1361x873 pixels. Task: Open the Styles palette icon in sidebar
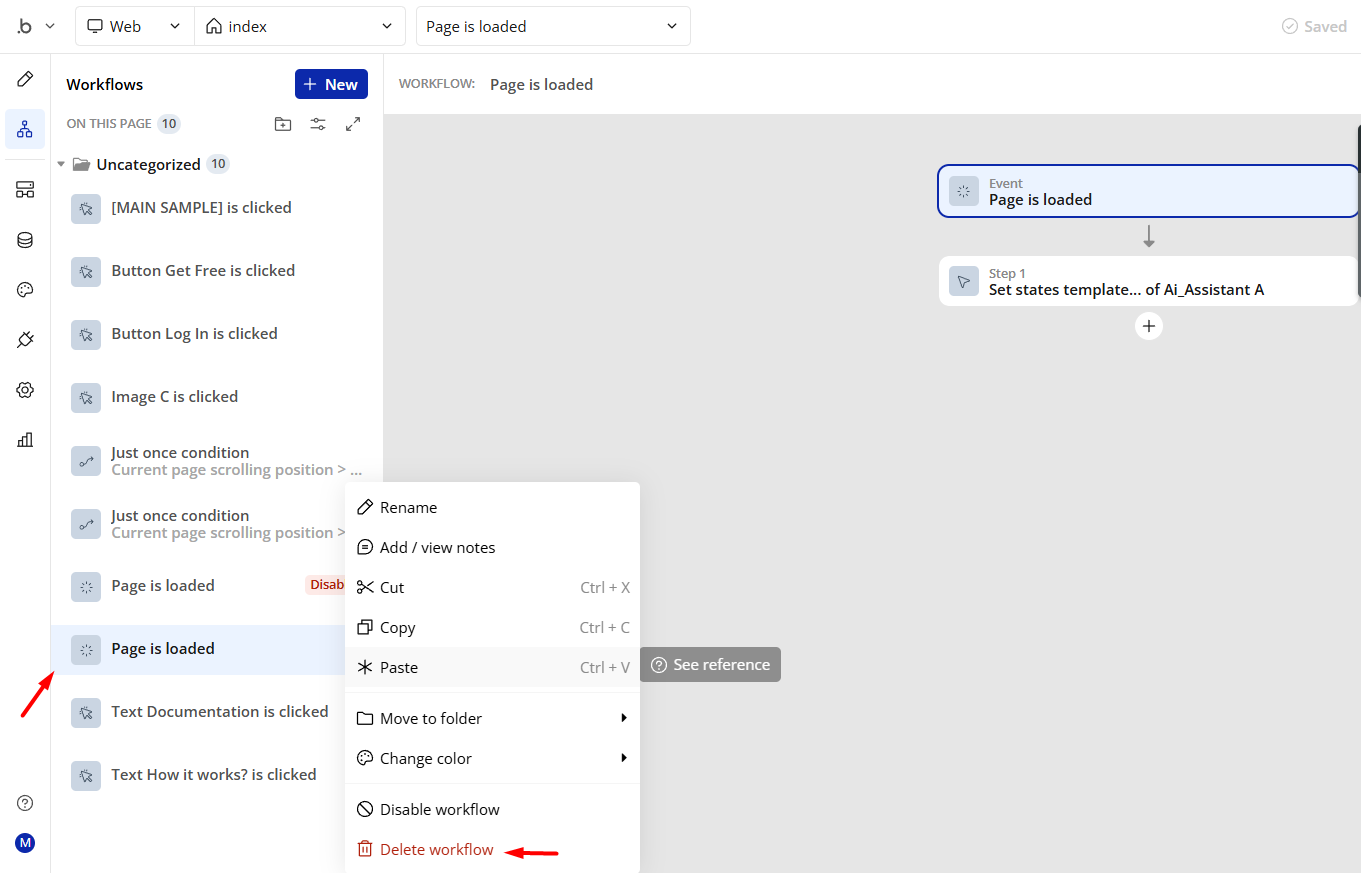tap(25, 290)
